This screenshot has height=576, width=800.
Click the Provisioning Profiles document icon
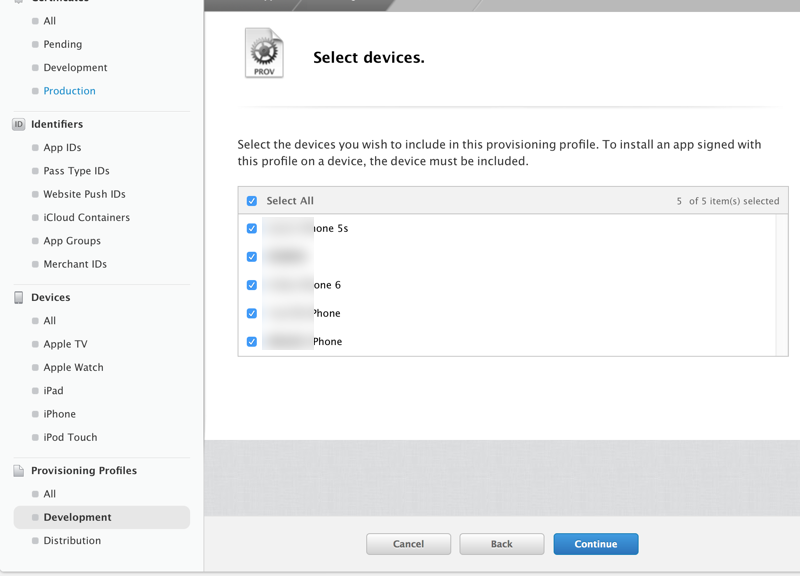pos(18,471)
